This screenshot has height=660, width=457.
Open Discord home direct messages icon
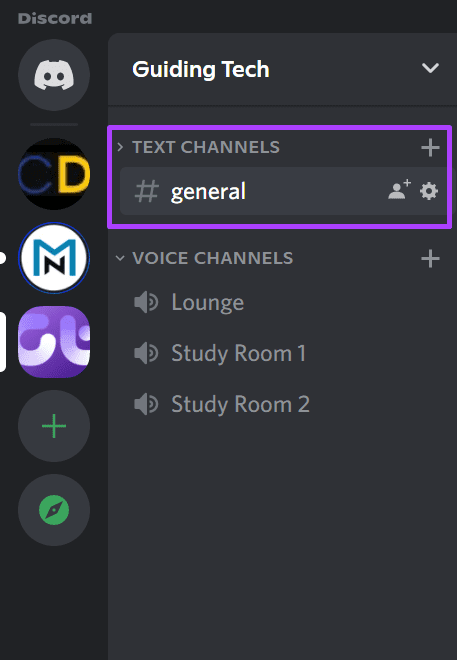[54, 75]
